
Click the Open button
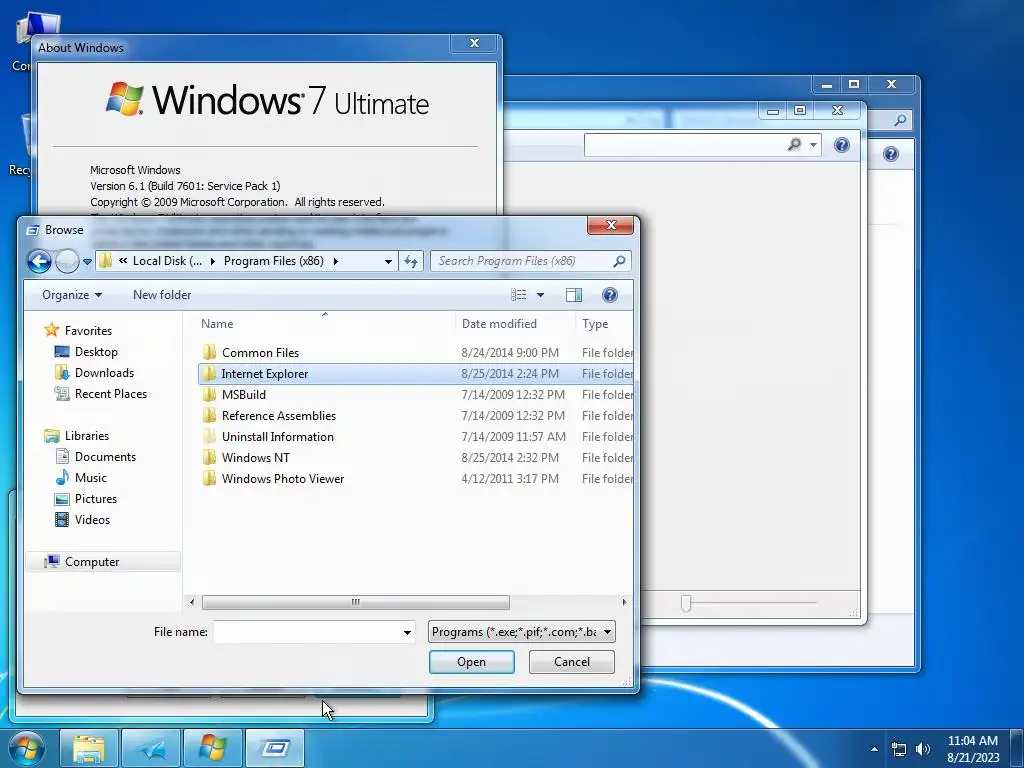(472, 662)
